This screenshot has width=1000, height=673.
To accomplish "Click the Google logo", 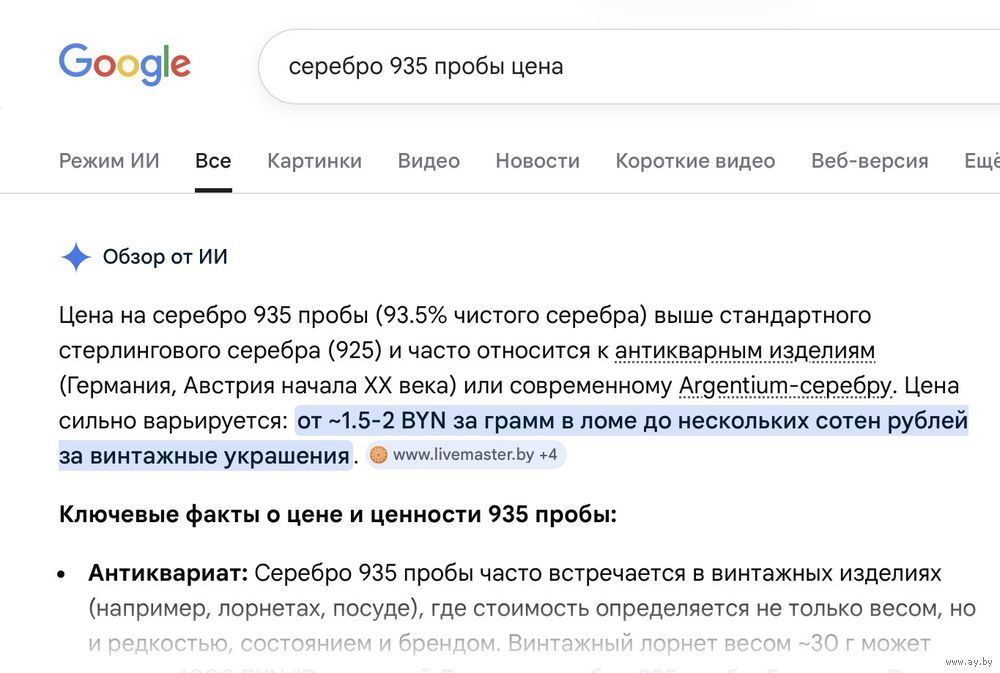I will pos(124,65).
